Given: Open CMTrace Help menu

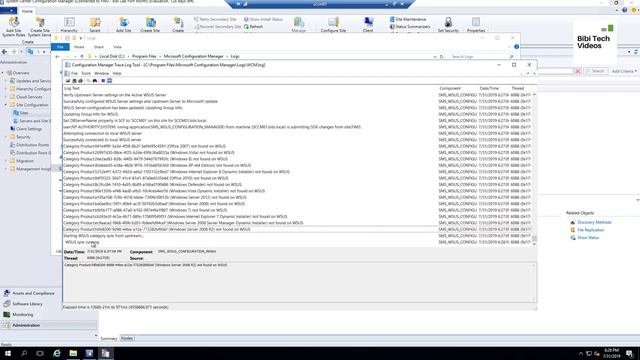Looking at the screenshot, I should [117, 73].
